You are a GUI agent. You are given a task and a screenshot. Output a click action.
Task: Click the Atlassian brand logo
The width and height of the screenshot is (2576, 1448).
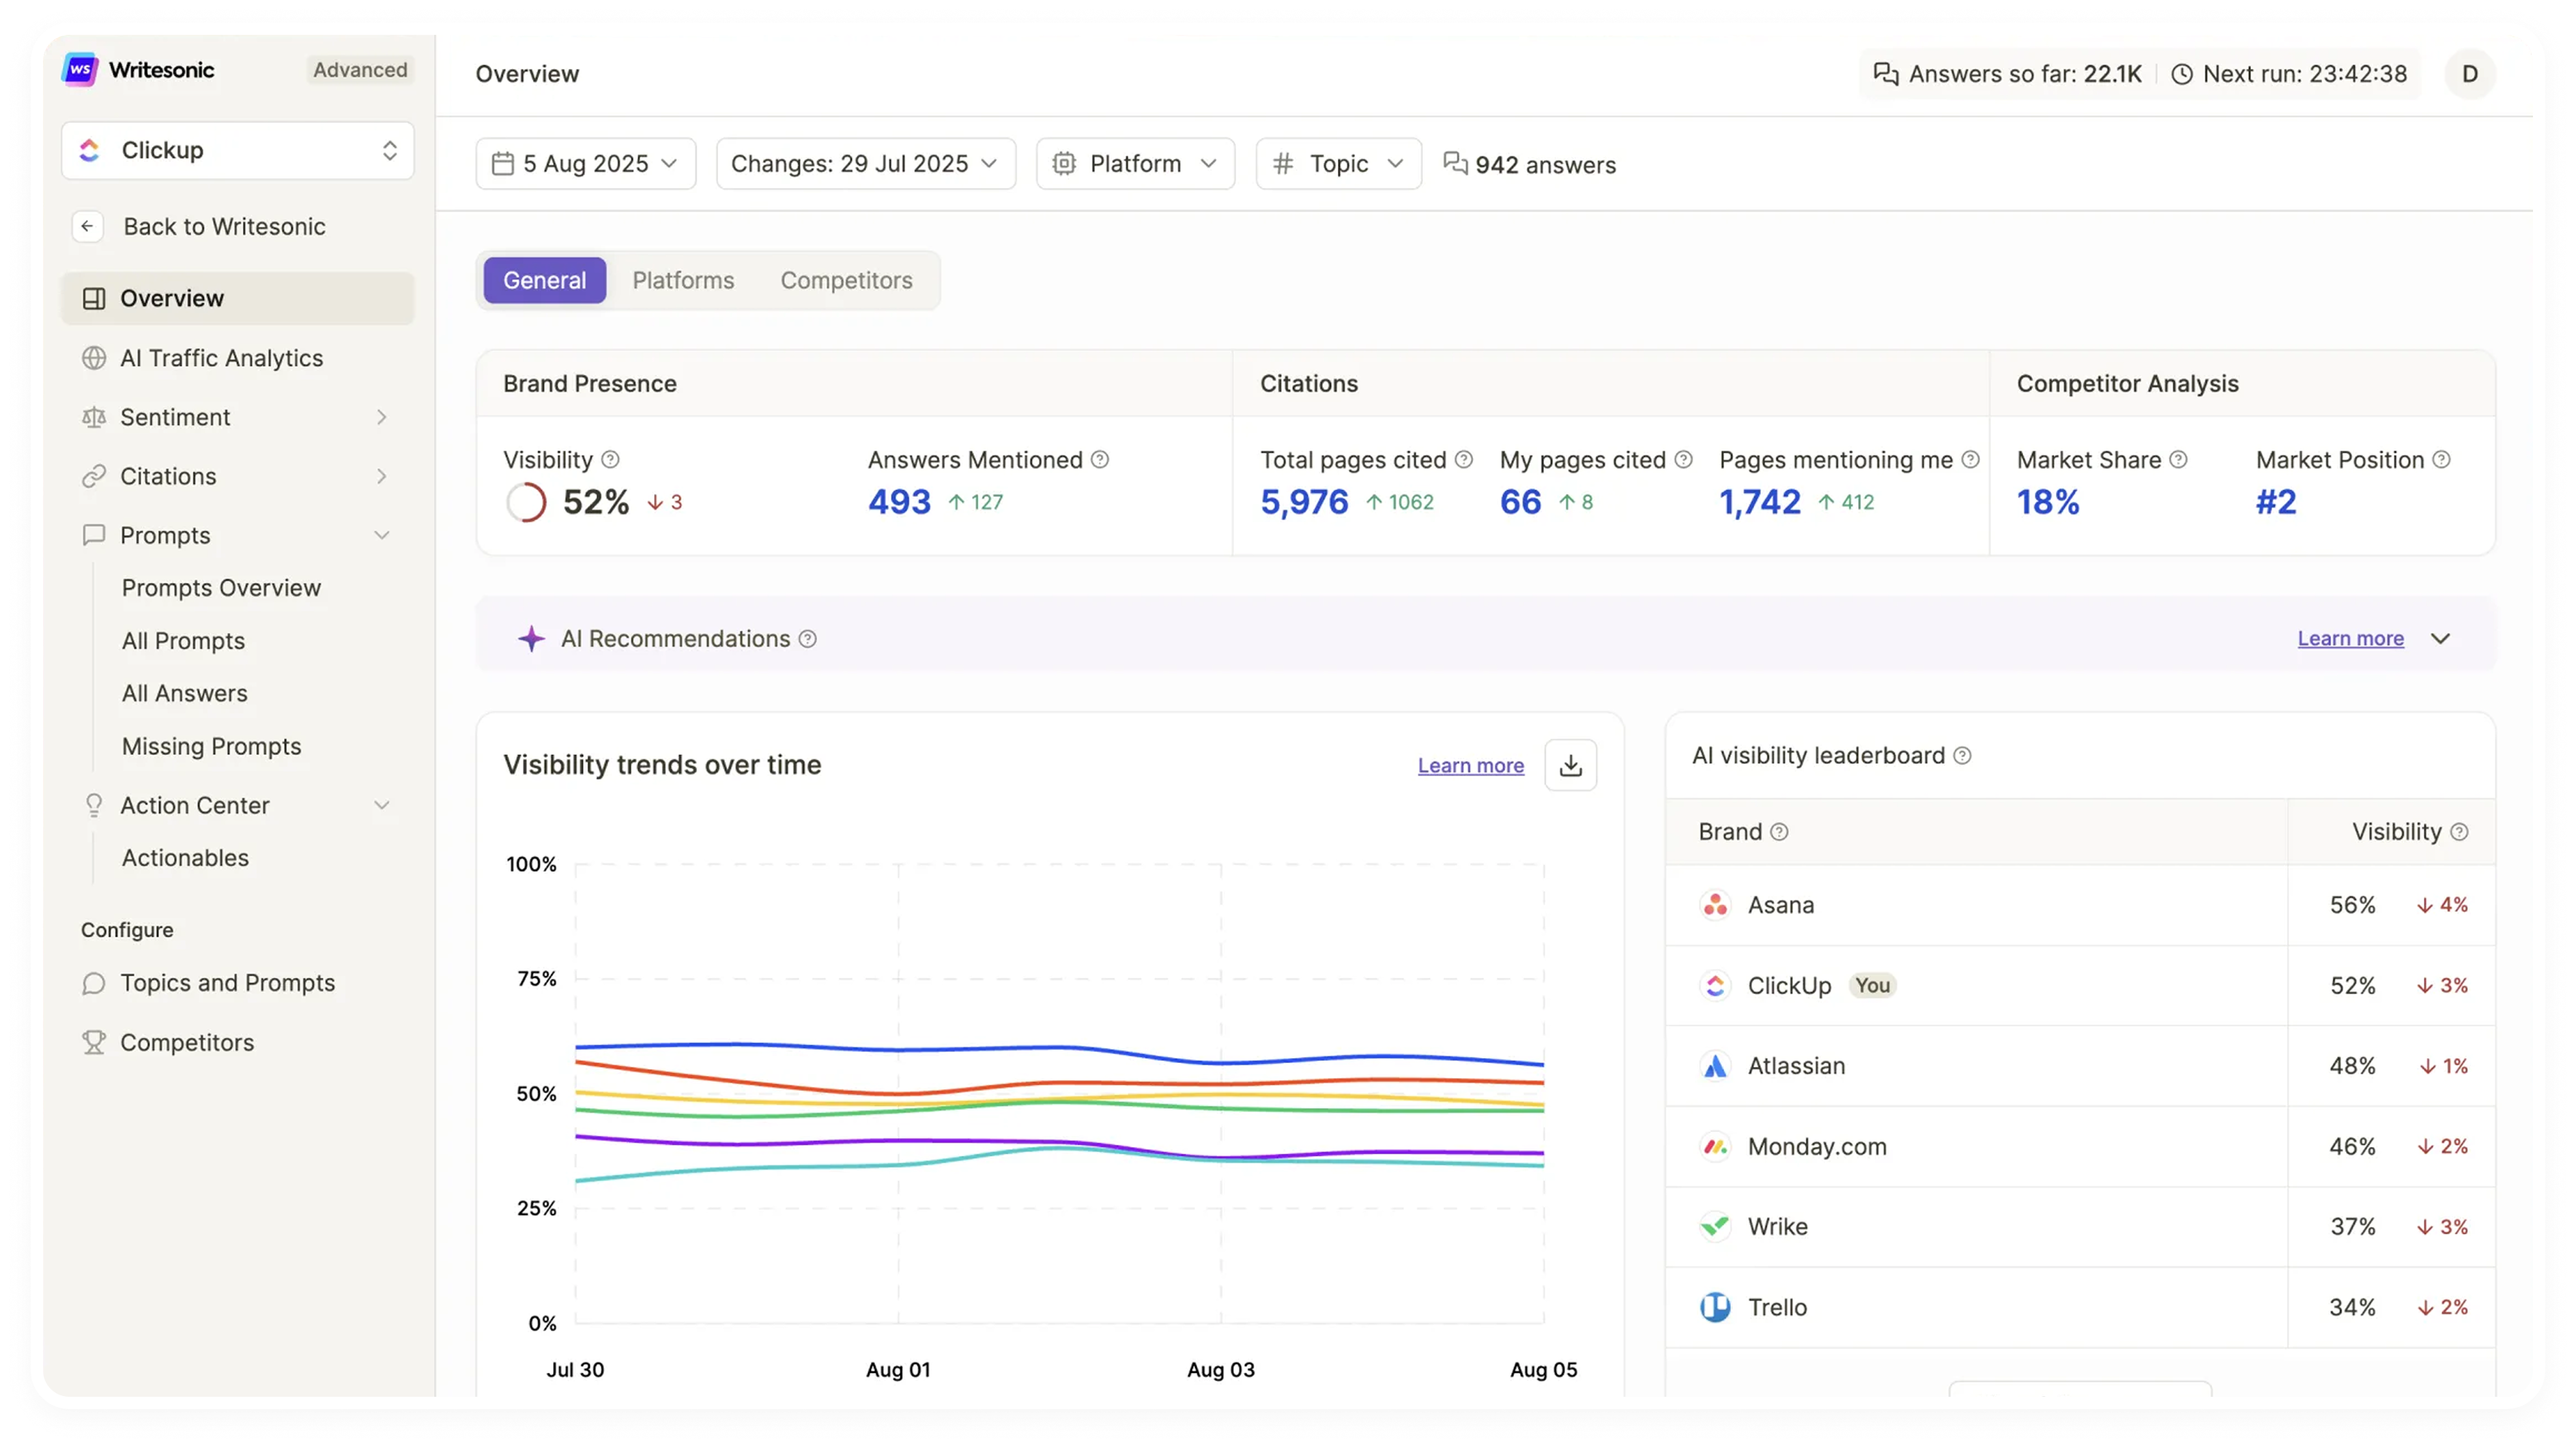point(1715,1066)
